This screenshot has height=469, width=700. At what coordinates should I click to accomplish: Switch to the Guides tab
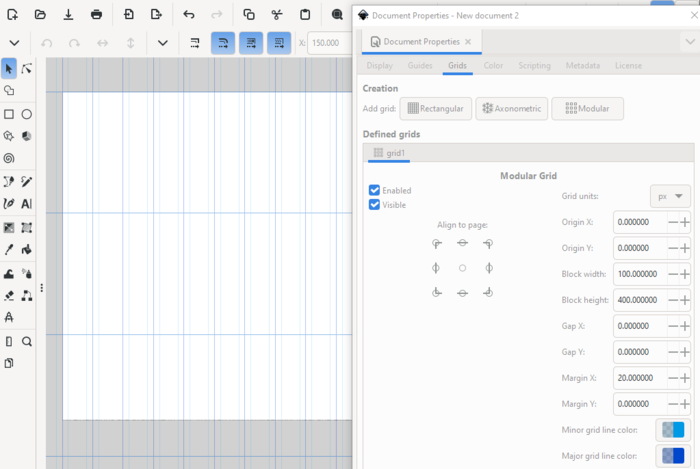tap(419, 65)
